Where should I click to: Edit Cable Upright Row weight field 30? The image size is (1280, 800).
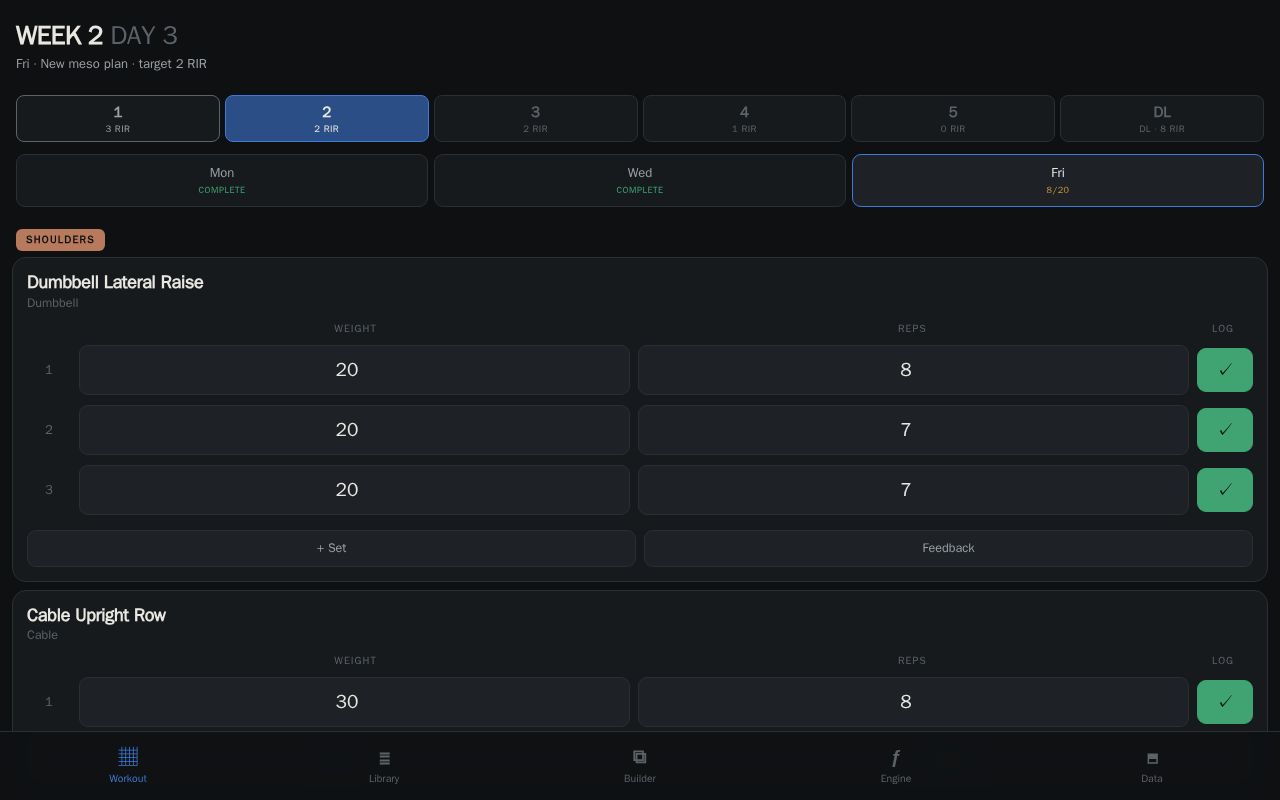pos(354,702)
